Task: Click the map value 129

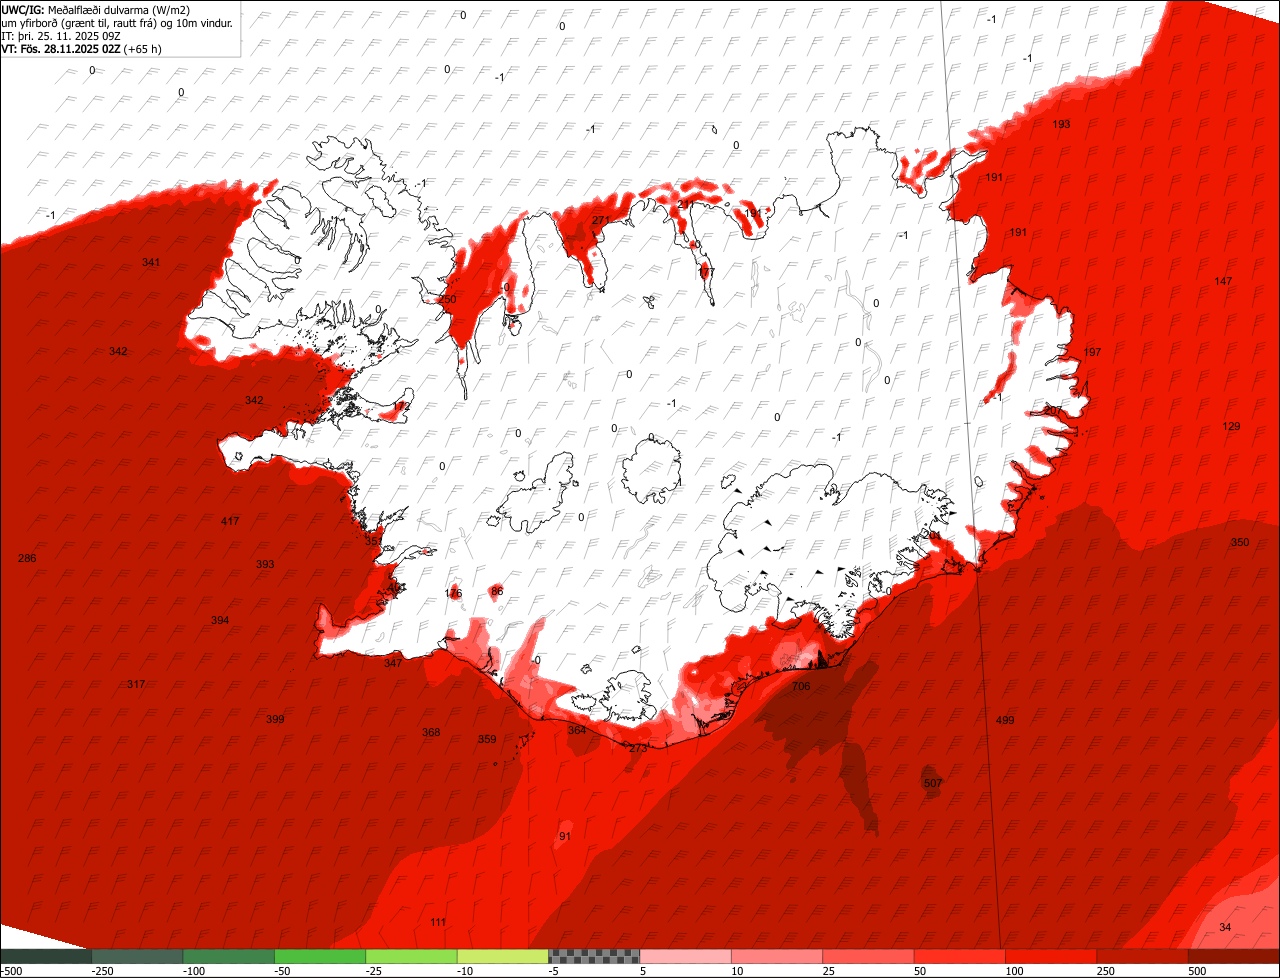Action: click(x=1231, y=427)
